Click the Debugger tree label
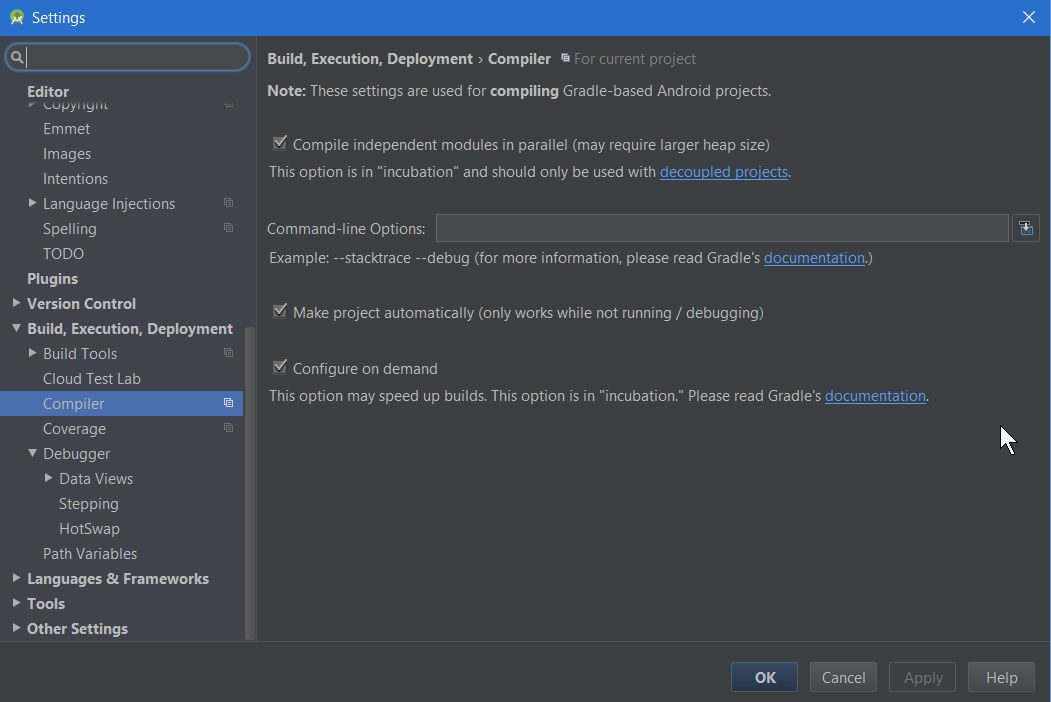The height and width of the screenshot is (702, 1051). pos(76,454)
